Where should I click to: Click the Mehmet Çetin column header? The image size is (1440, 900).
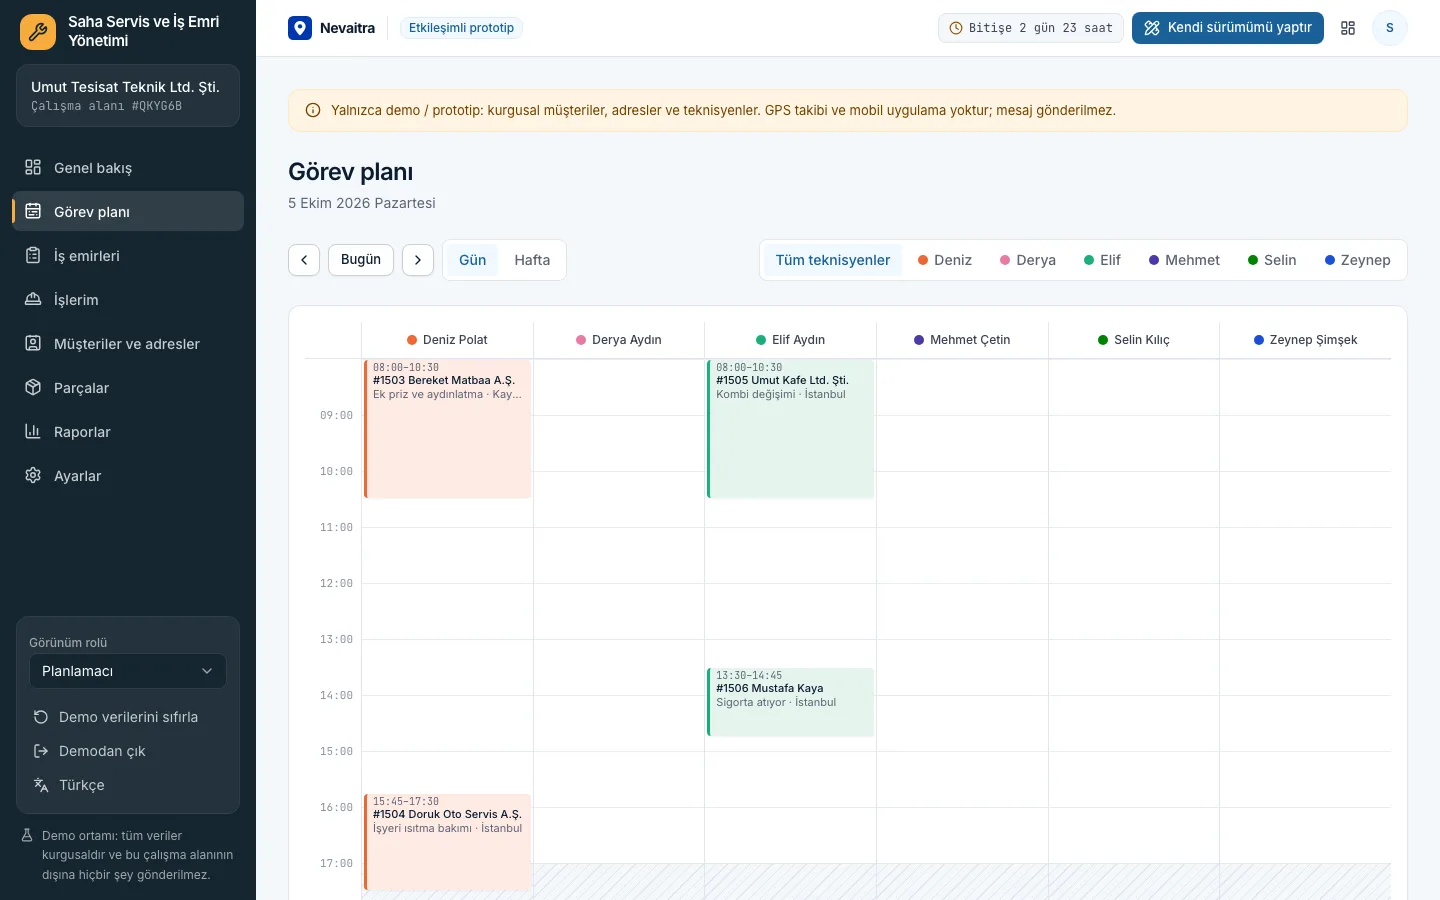coord(962,340)
